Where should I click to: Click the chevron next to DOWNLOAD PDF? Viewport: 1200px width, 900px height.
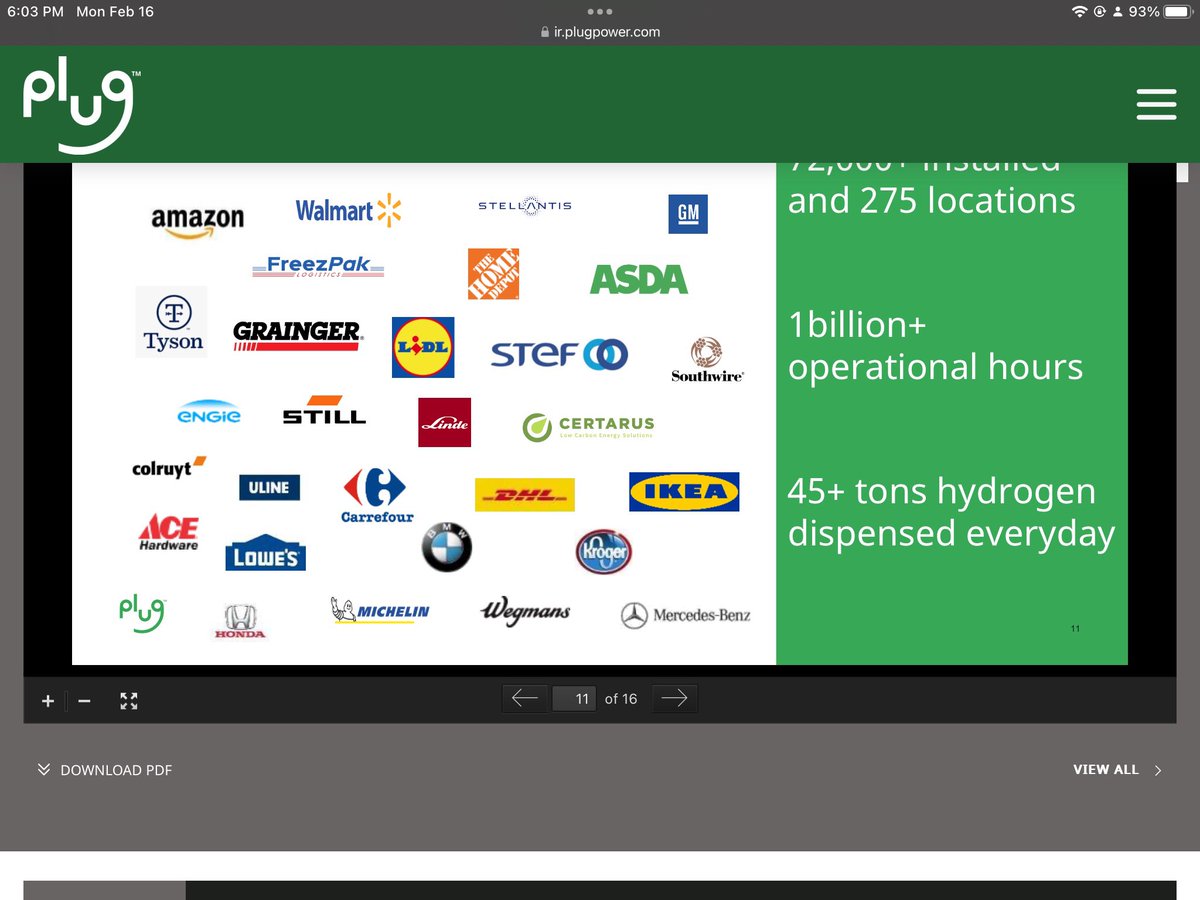(x=44, y=770)
